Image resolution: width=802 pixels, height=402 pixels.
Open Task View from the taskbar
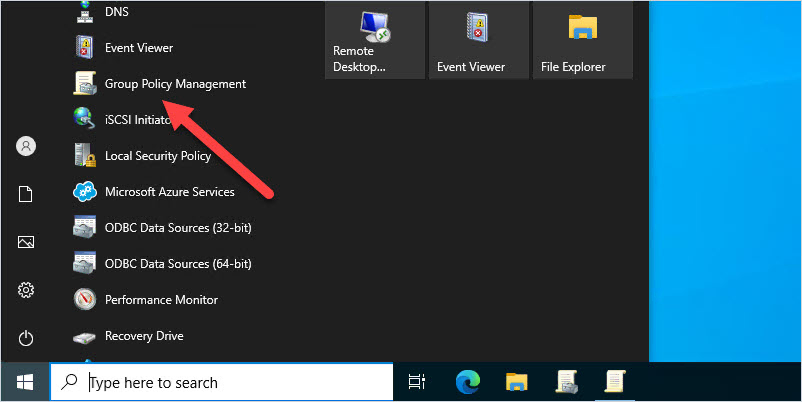(x=417, y=382)
